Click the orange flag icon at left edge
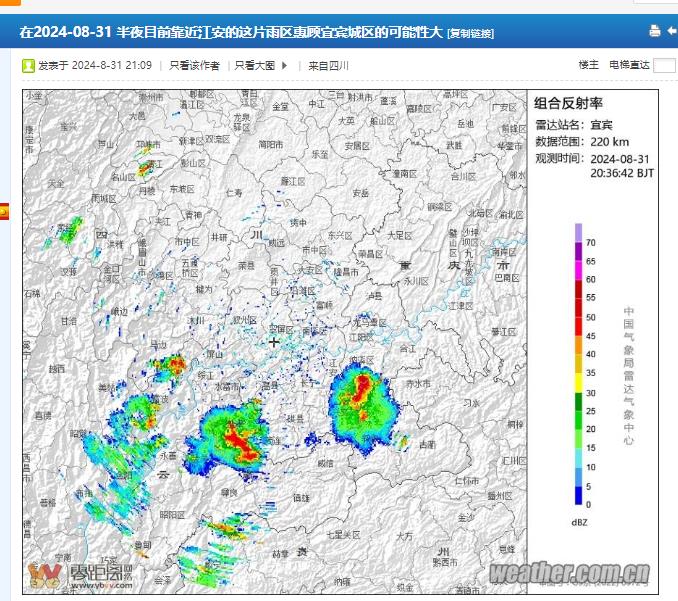The height and width of the screenshot is (601, 678). 4,211
